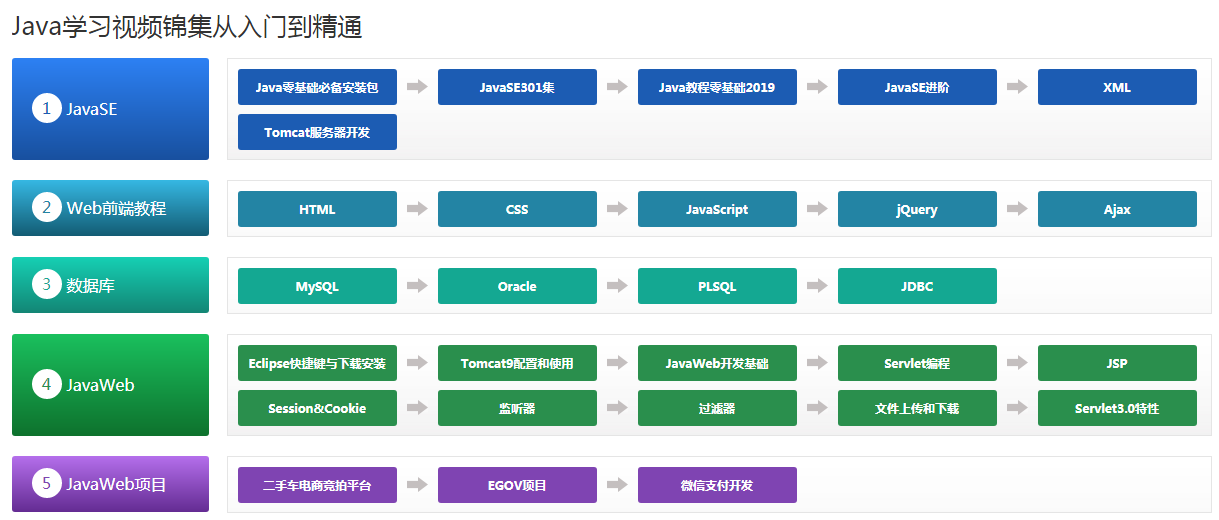The height and width of the screenshot is (520, 1219).
Task: Open the jQuery tutorial
Action: (x=917, y=209)
